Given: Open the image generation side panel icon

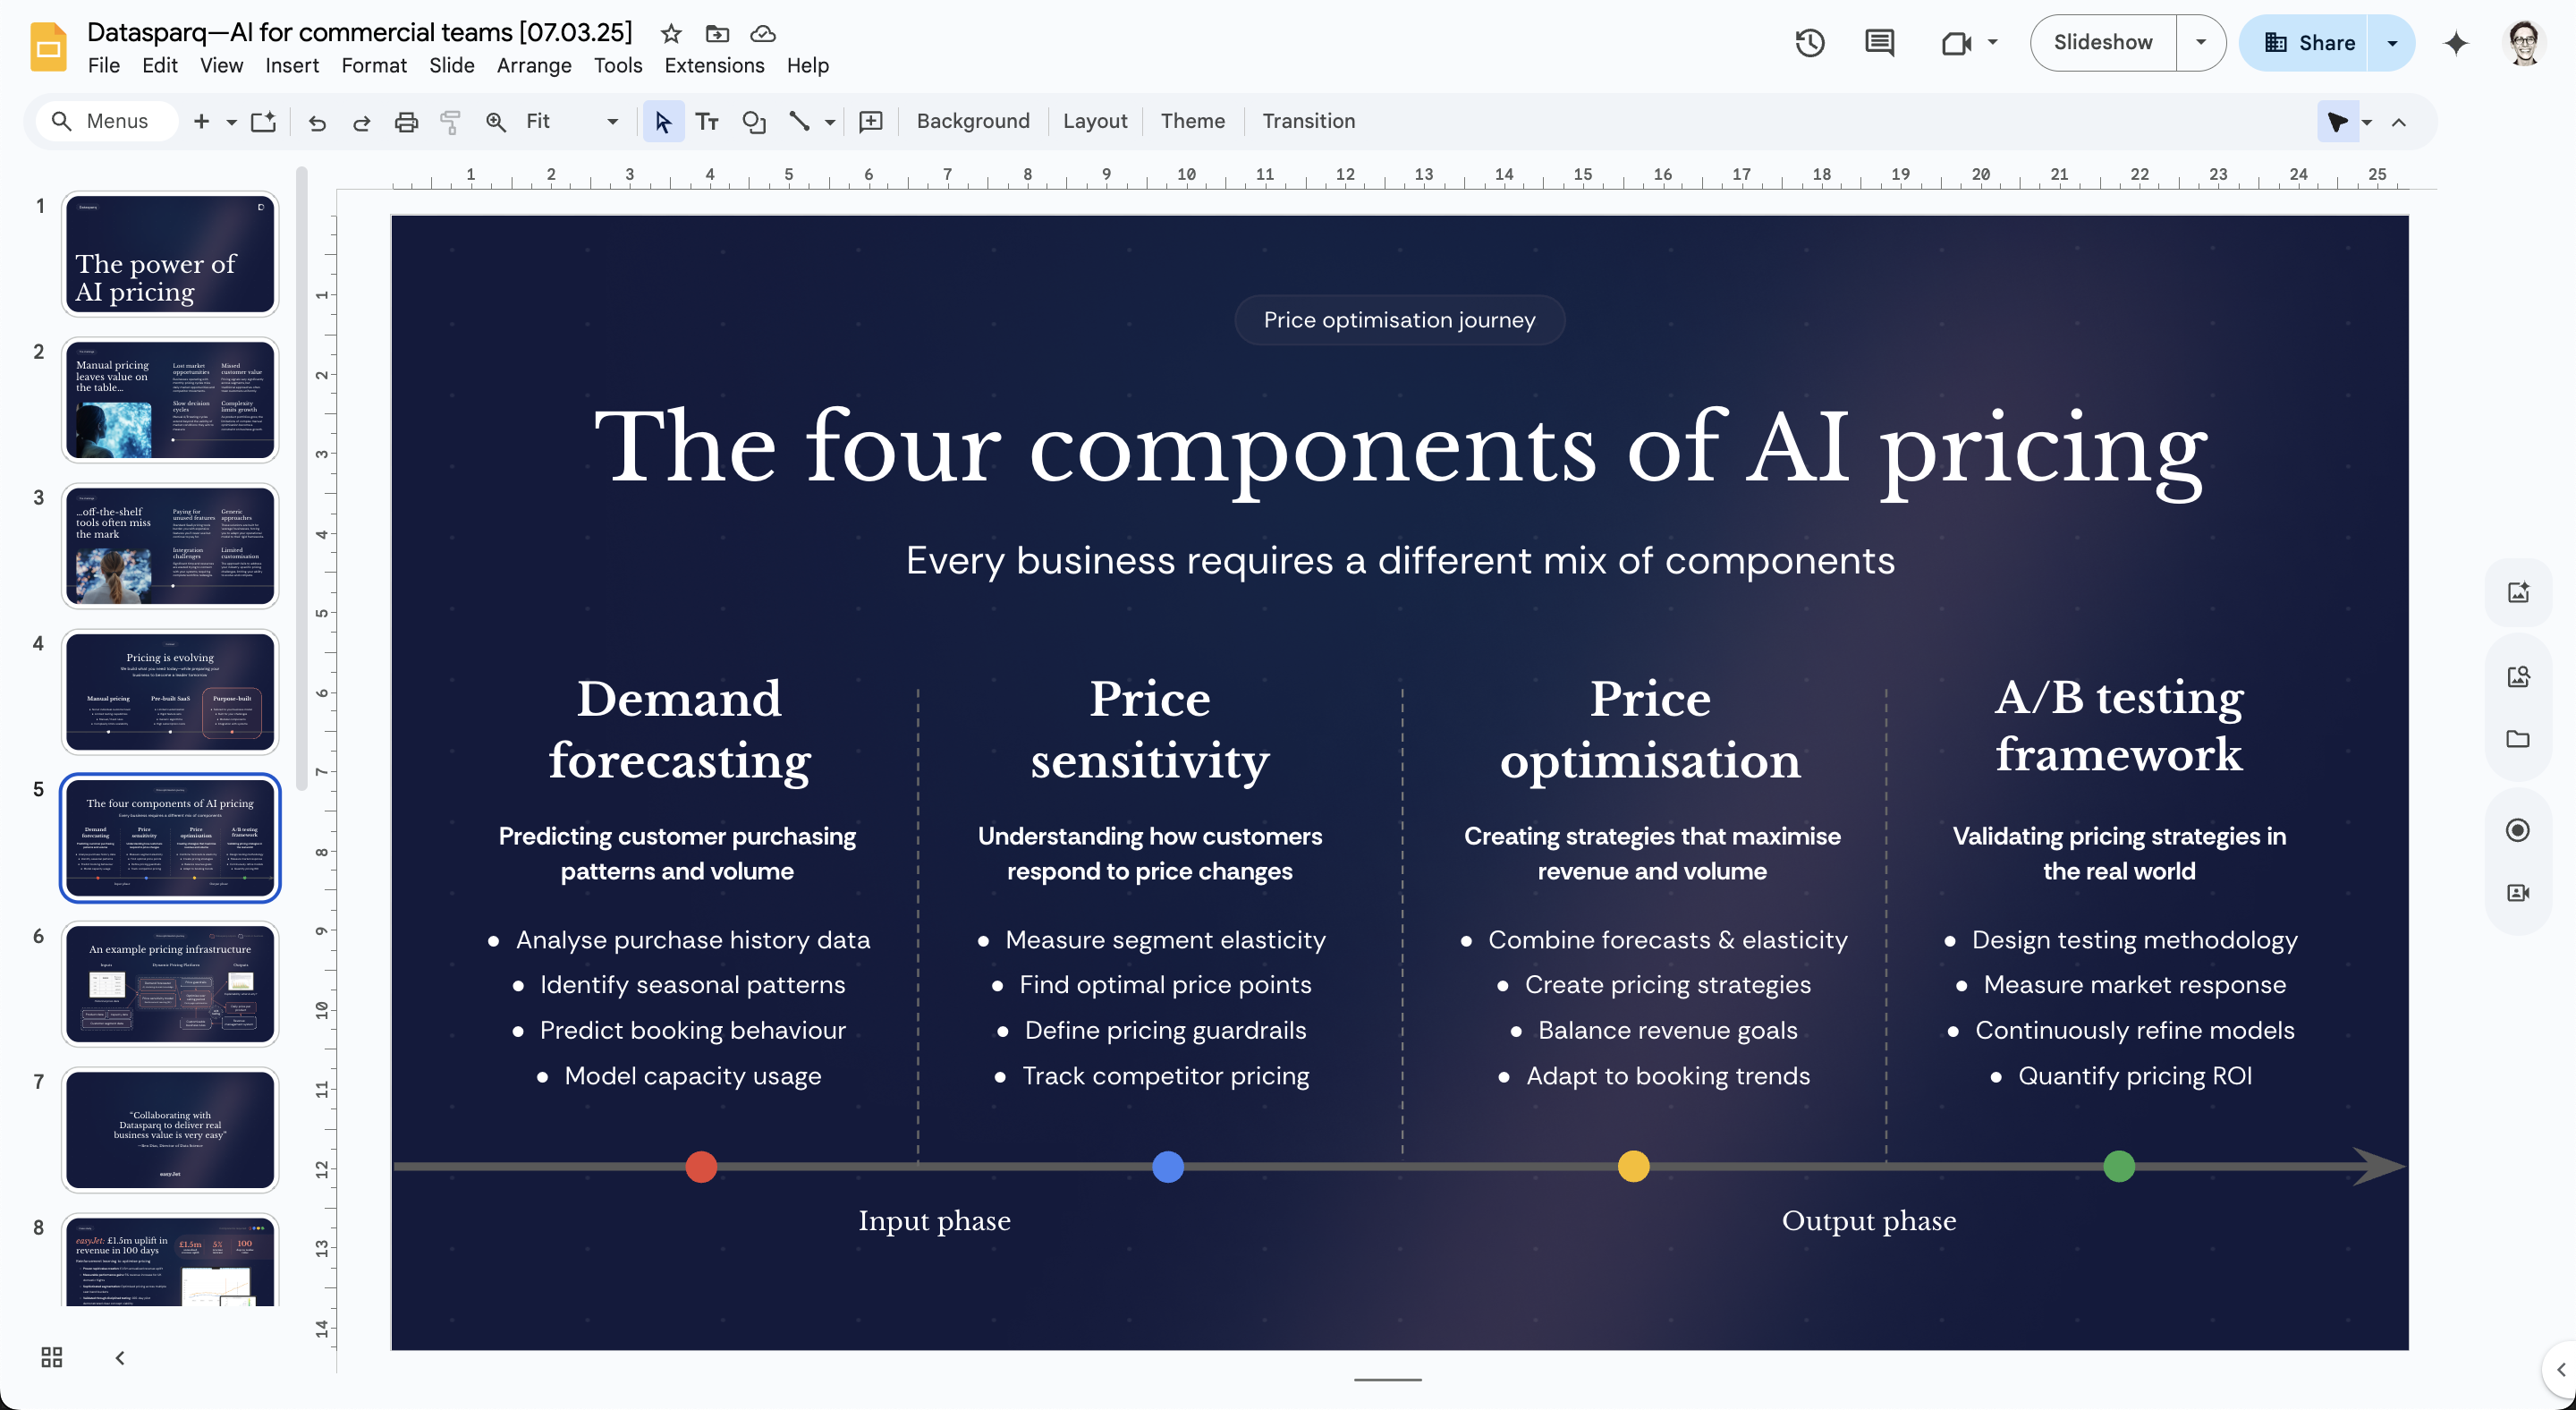Looking at the screenshot, I should (2518, 593).
